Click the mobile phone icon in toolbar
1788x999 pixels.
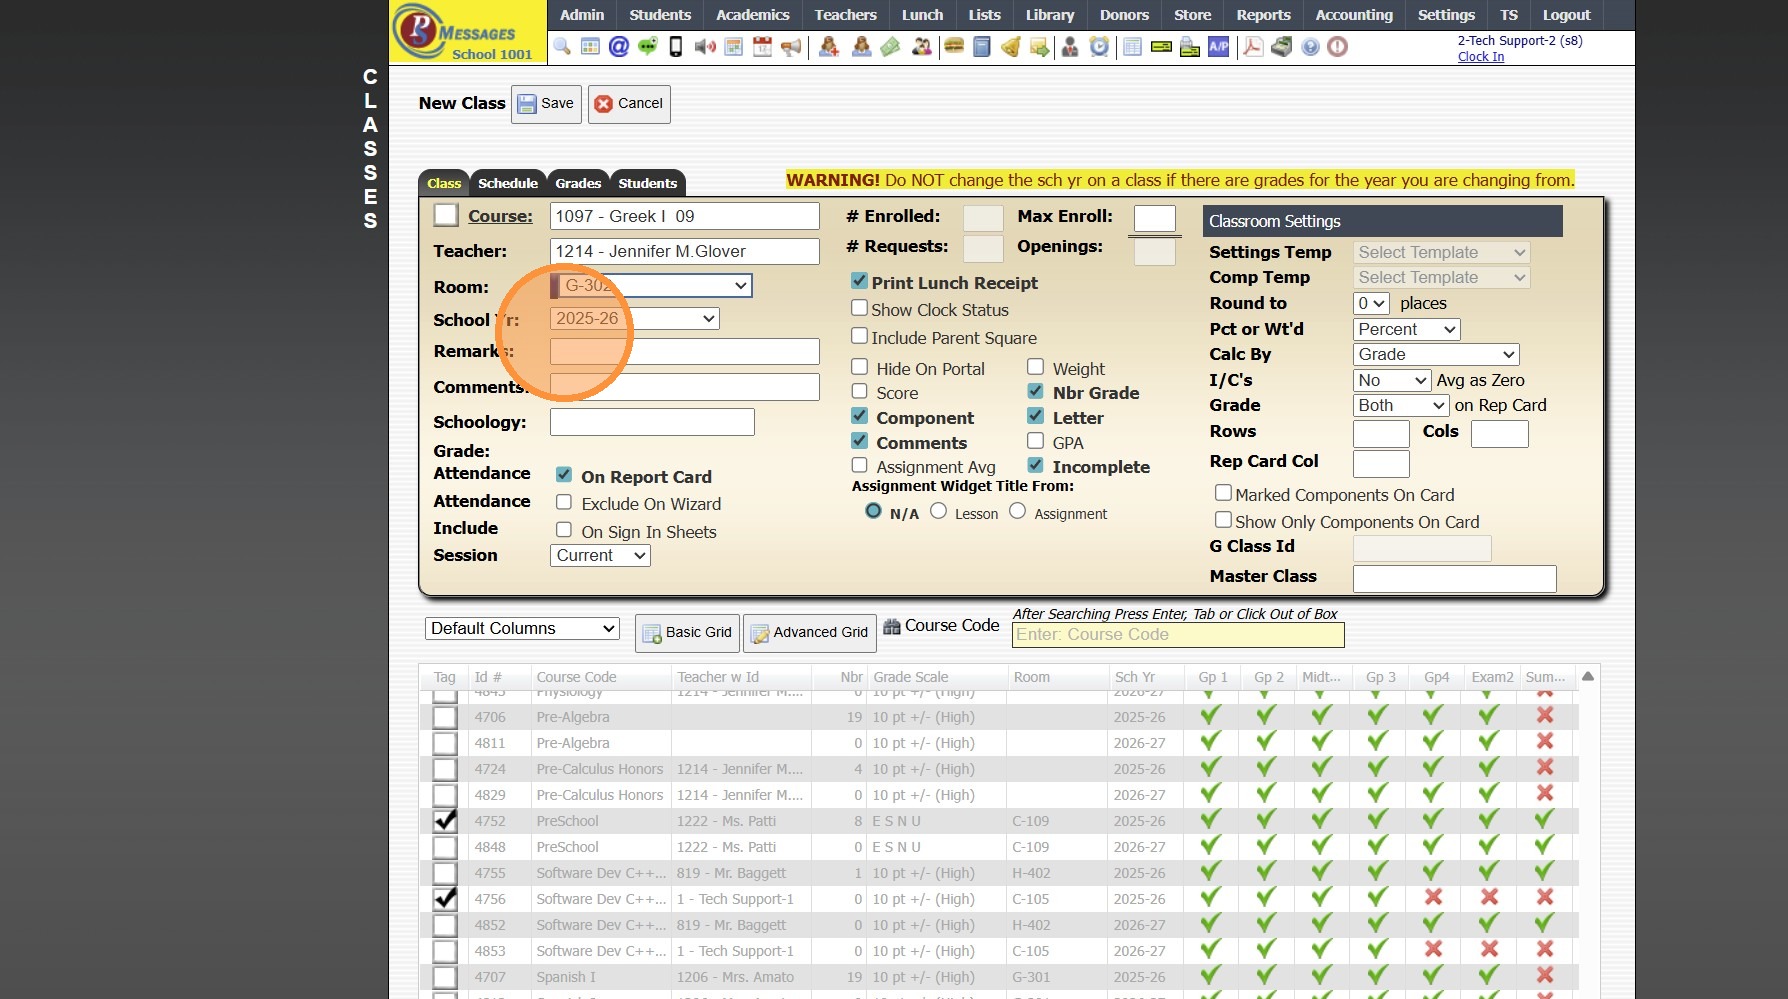[676, 47]
